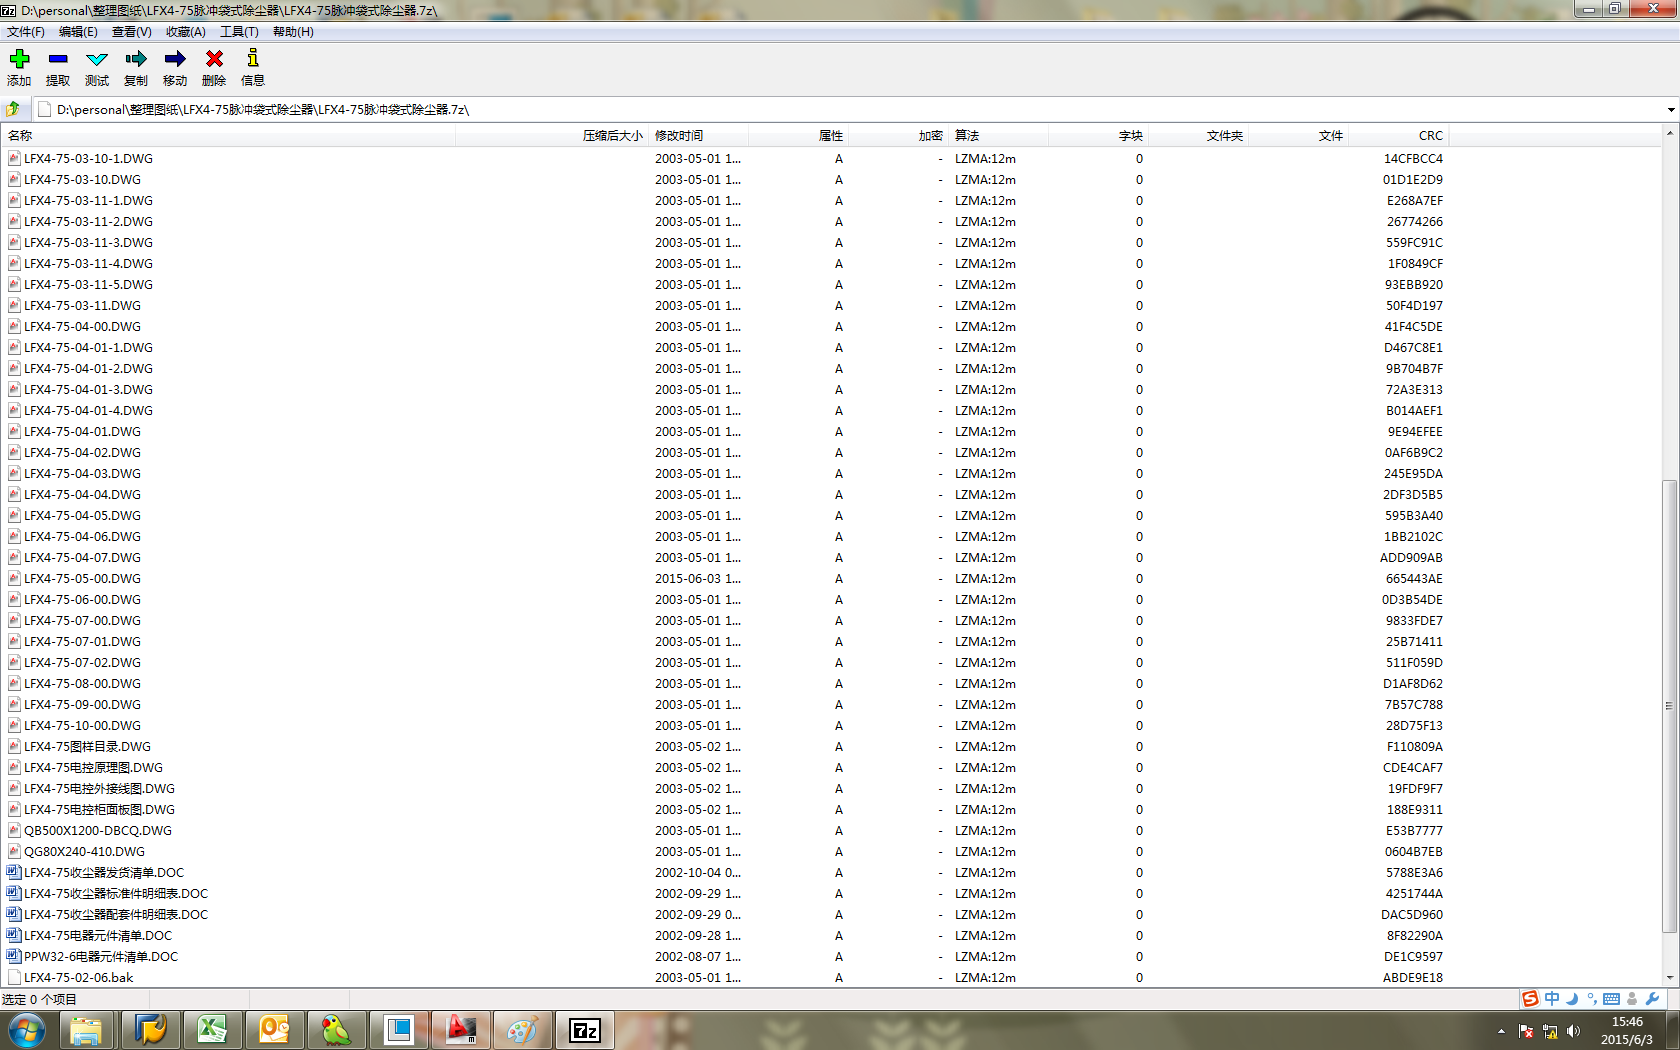Open the 工具(T) menu
The image size is (1680, 1050).
239,32
